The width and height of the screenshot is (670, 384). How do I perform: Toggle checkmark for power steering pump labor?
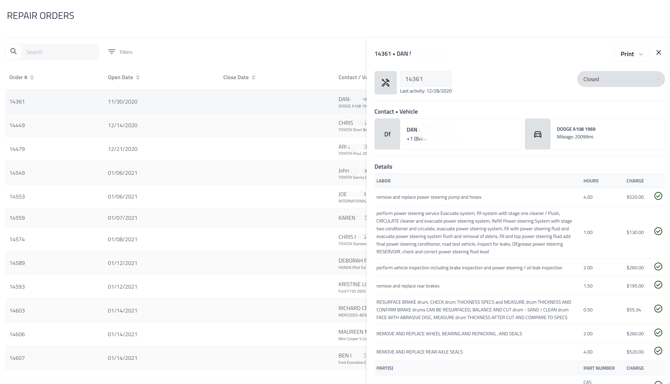[x=658, y=196]
